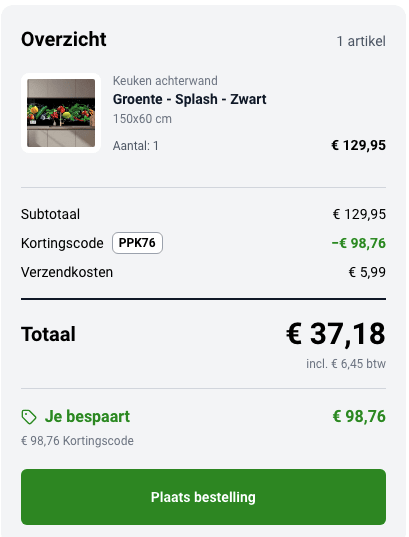Click the € 98,76 Kortingscode breakdown text
This screenshot has height=537, width=409.
pyautogui.click(x=77, y=441)
